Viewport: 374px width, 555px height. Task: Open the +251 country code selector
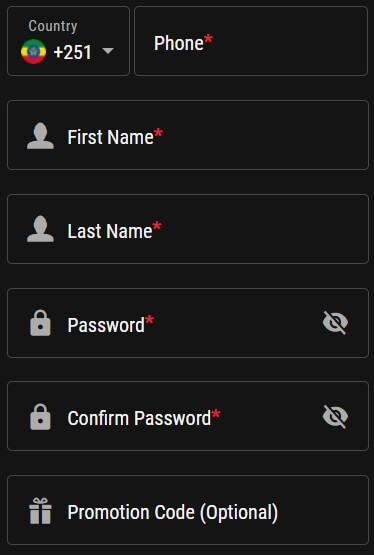68,41
